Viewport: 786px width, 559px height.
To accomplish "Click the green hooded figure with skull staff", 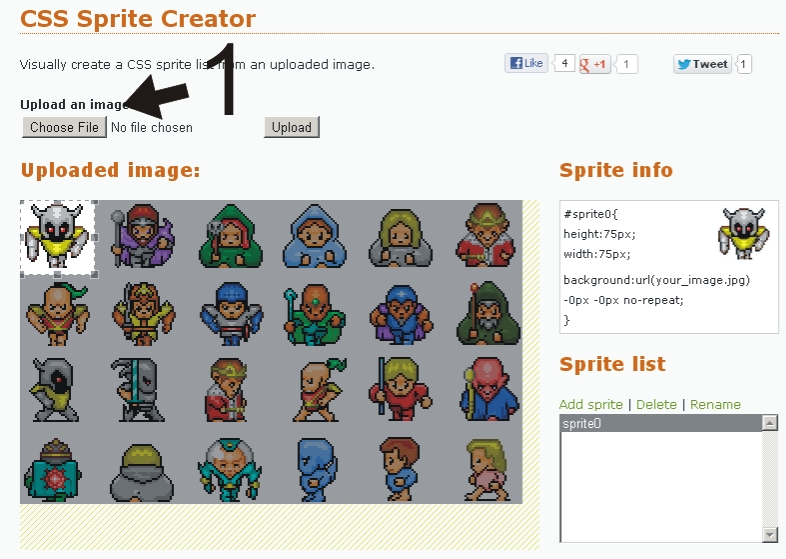I will click(x=230, y=236).
